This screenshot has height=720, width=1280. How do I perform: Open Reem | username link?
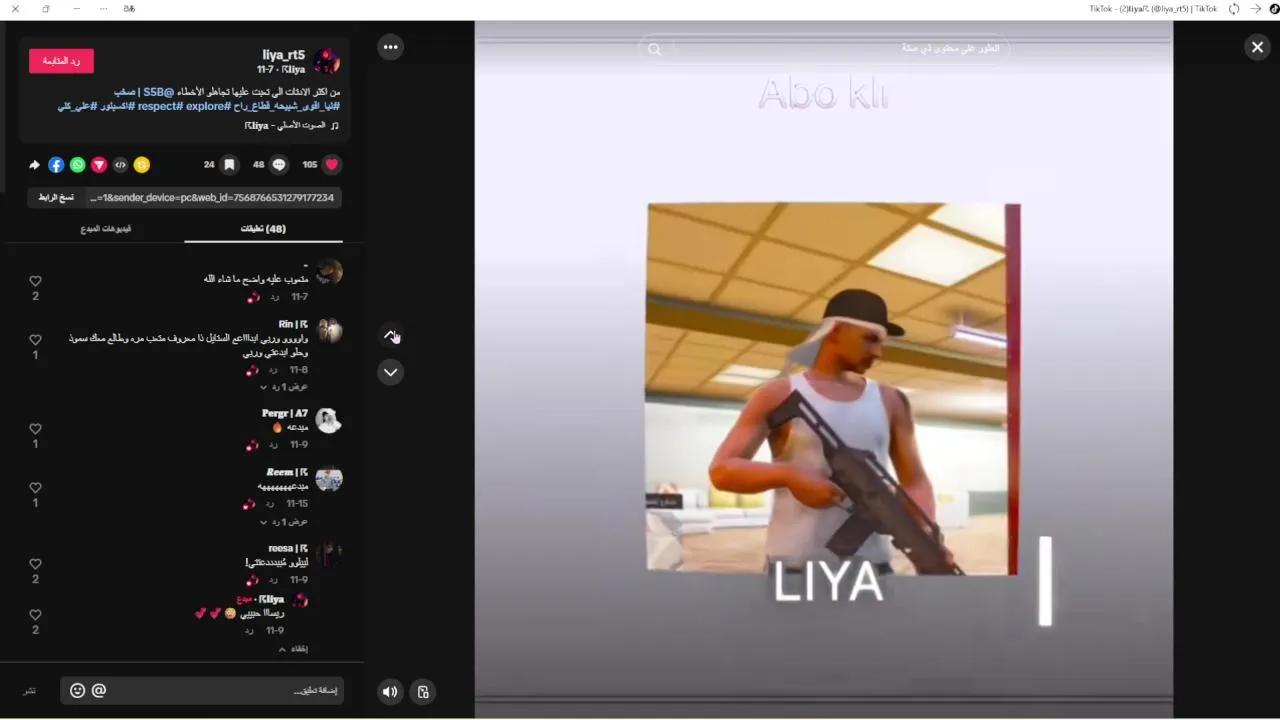tap(287, 472)
